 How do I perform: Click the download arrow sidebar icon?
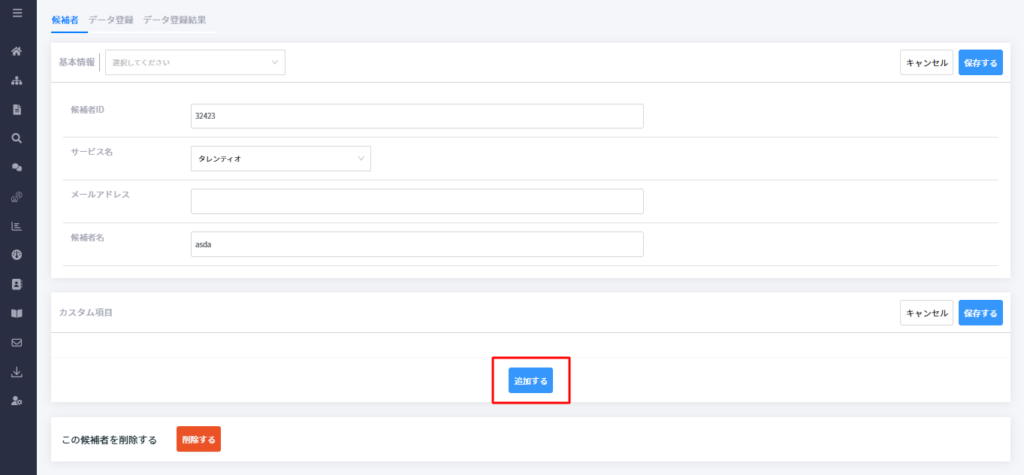(18, 372)
